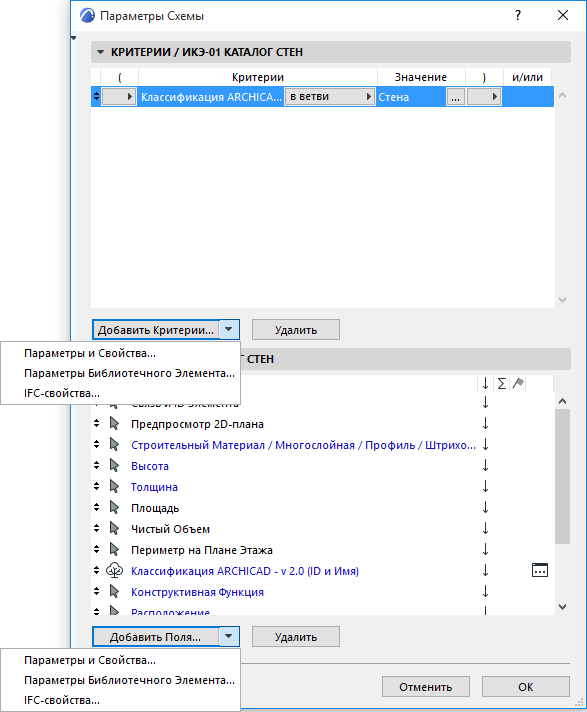Screen dimensions: 587x712
Task: Toggle the sort arrow for Конструктивная Функция
Action: (485, 592)
